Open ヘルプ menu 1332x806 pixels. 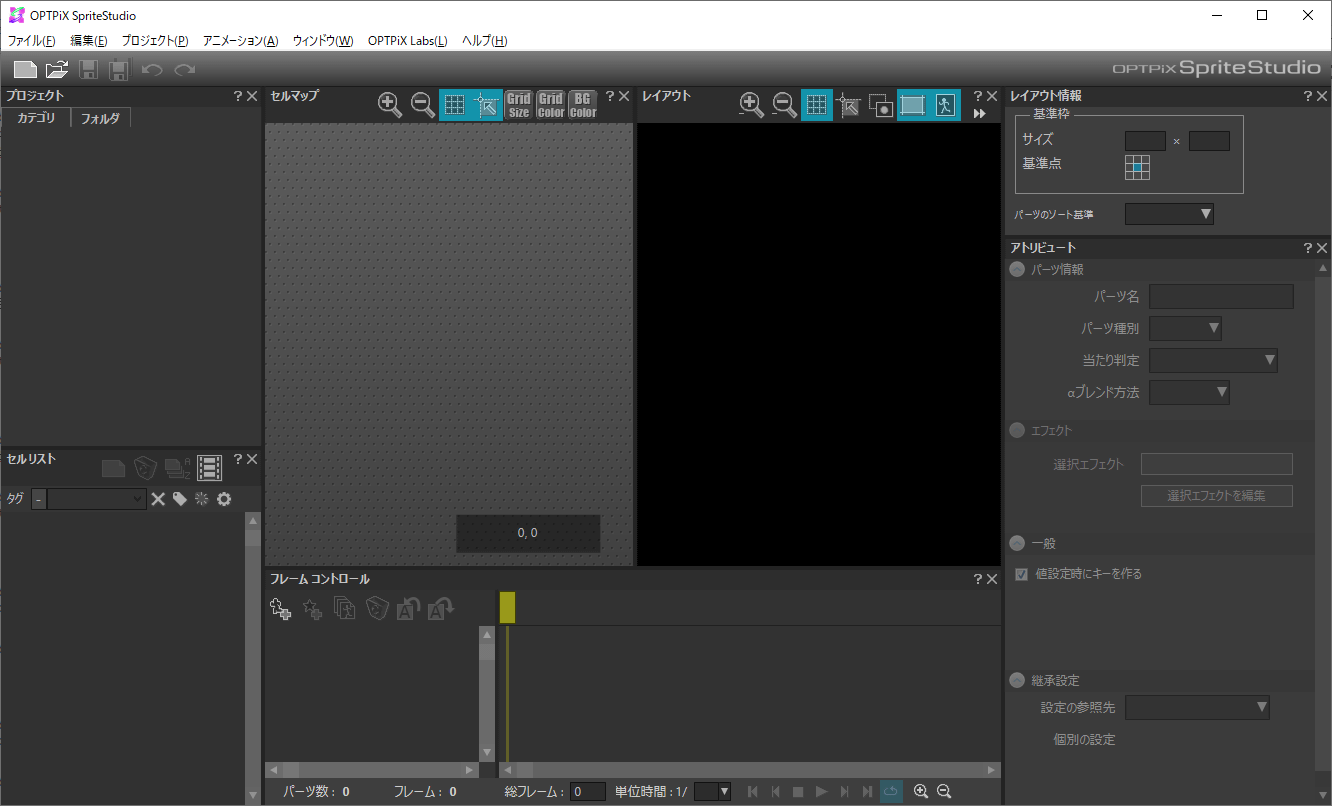click(485, 41)
